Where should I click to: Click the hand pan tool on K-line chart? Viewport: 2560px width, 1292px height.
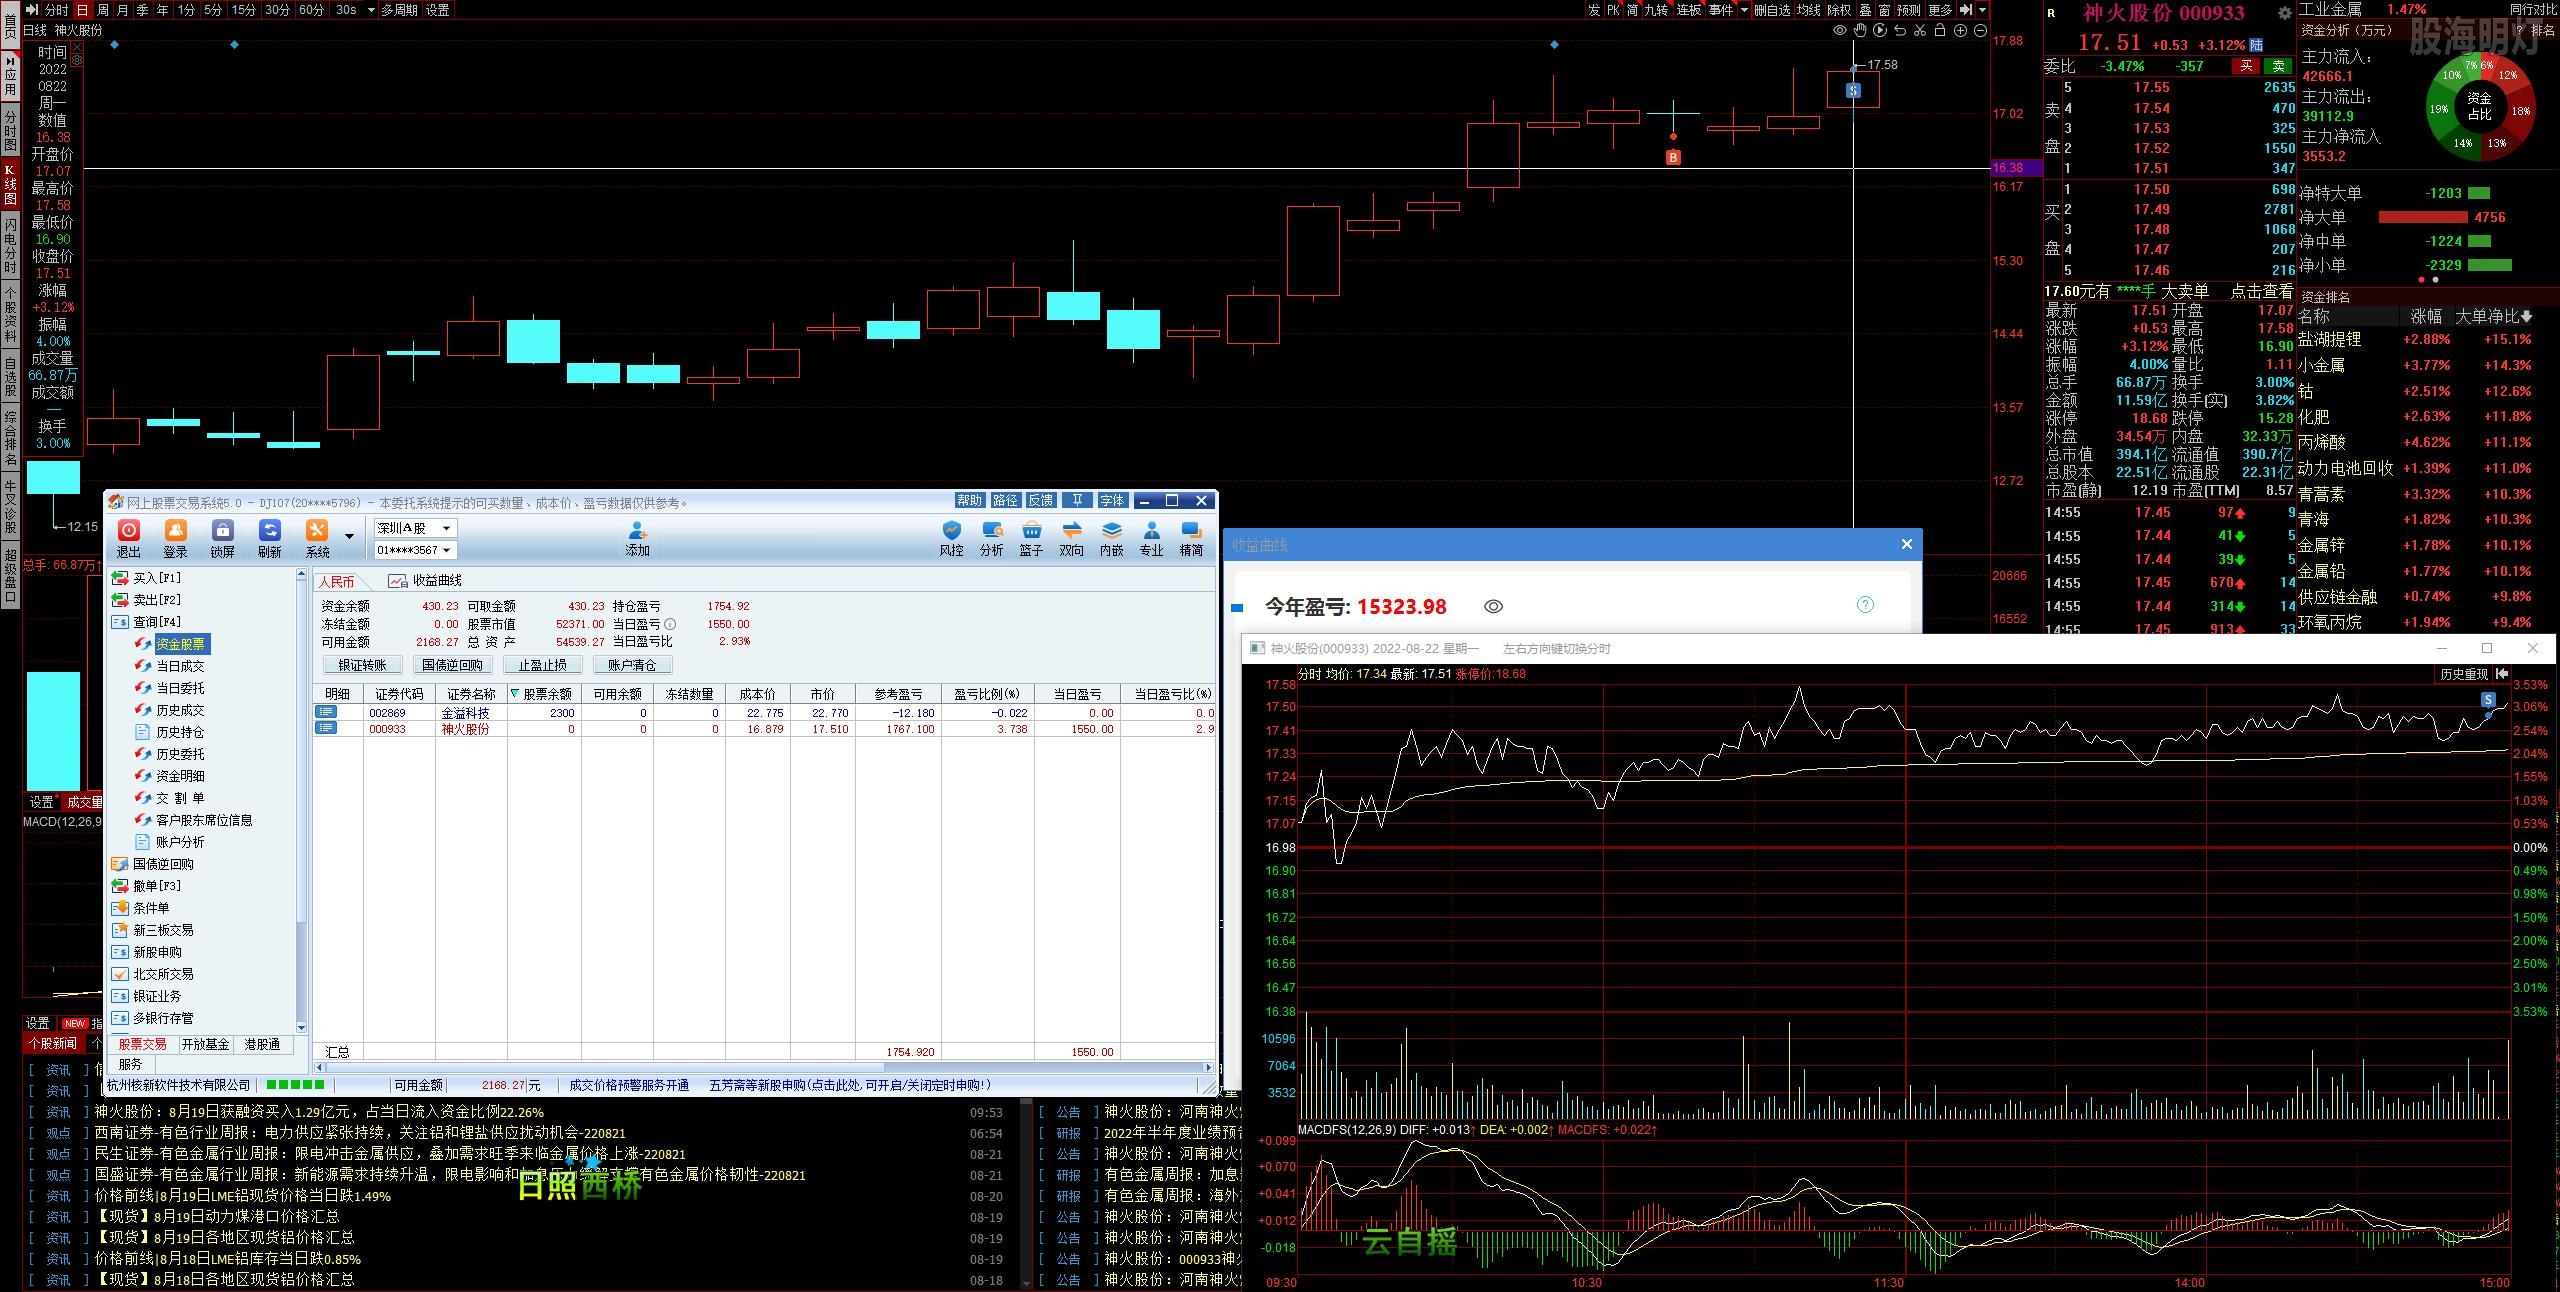point(1860,31)
